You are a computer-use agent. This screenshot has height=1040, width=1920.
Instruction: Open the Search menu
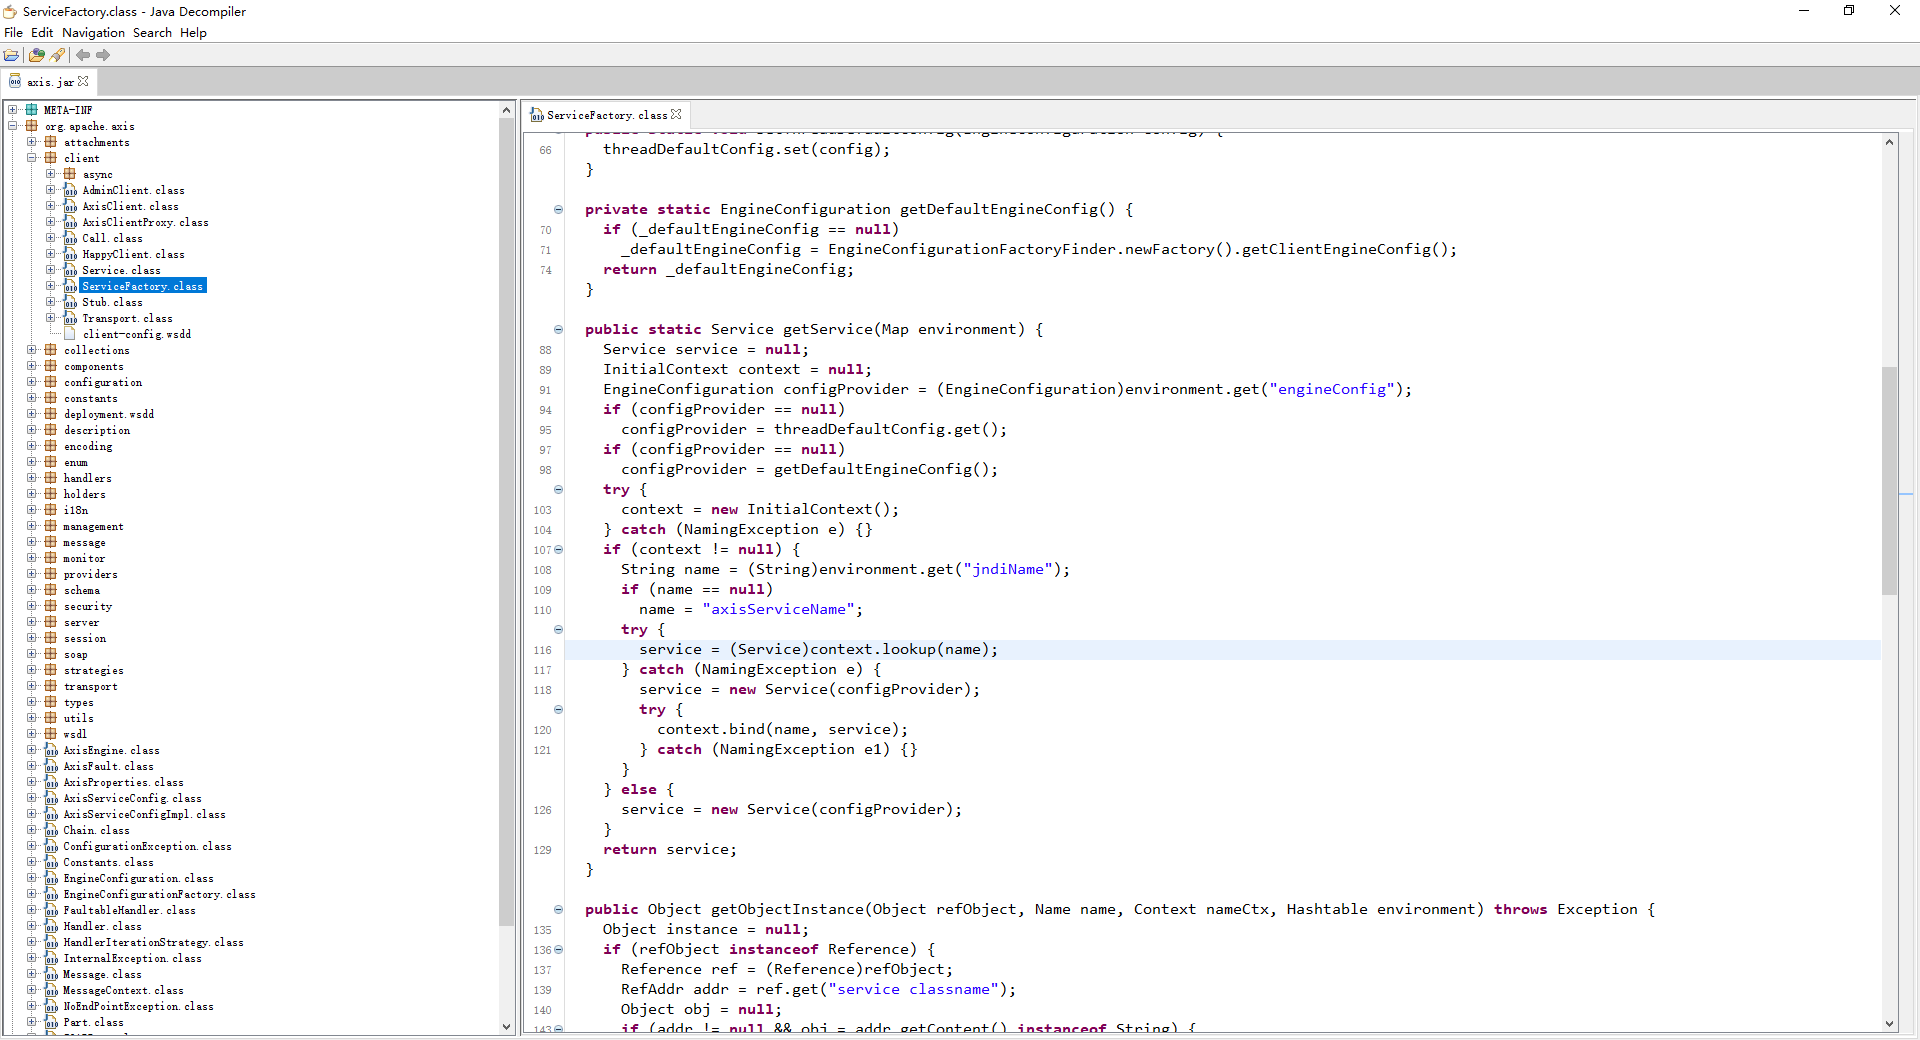pyautogui.click(x=152, y=33)
